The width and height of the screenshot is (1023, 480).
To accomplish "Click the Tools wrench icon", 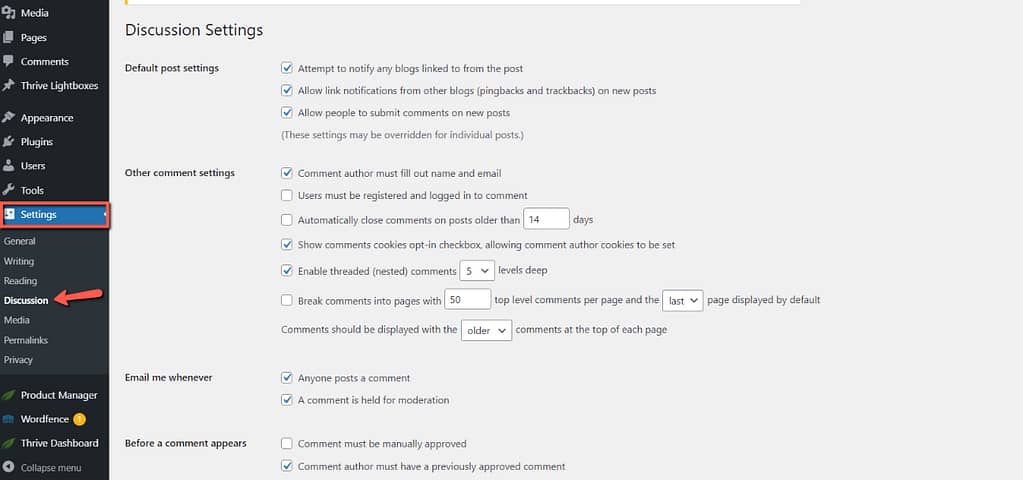I will tap(8, 190).
